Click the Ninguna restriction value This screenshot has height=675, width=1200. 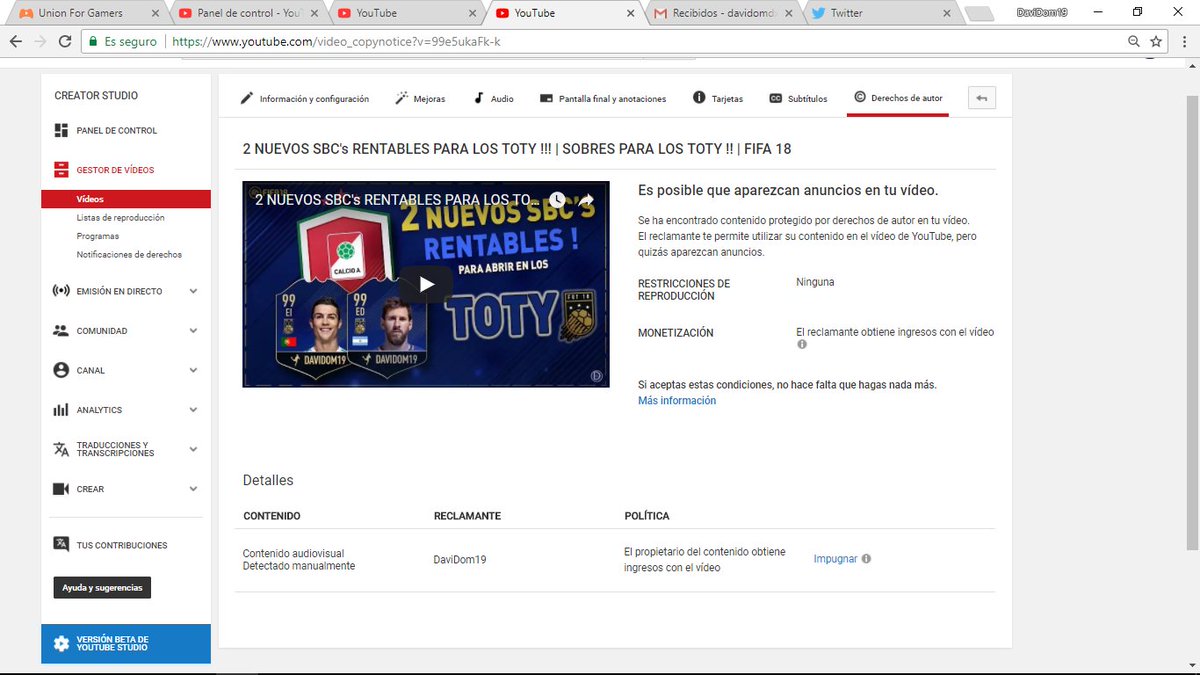click(815, 283)
